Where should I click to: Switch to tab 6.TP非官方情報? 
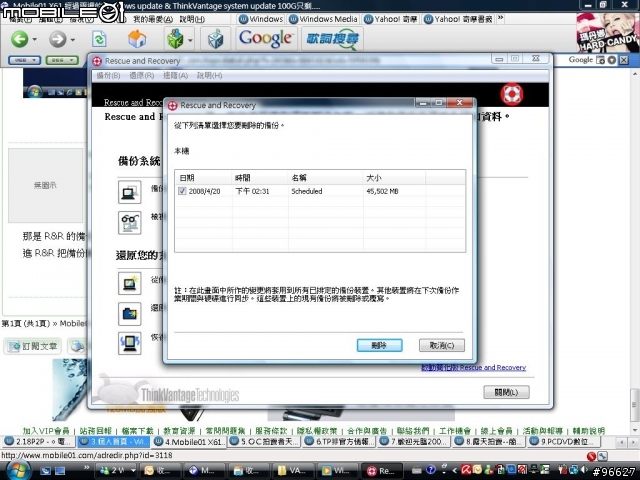coord(340,441)
